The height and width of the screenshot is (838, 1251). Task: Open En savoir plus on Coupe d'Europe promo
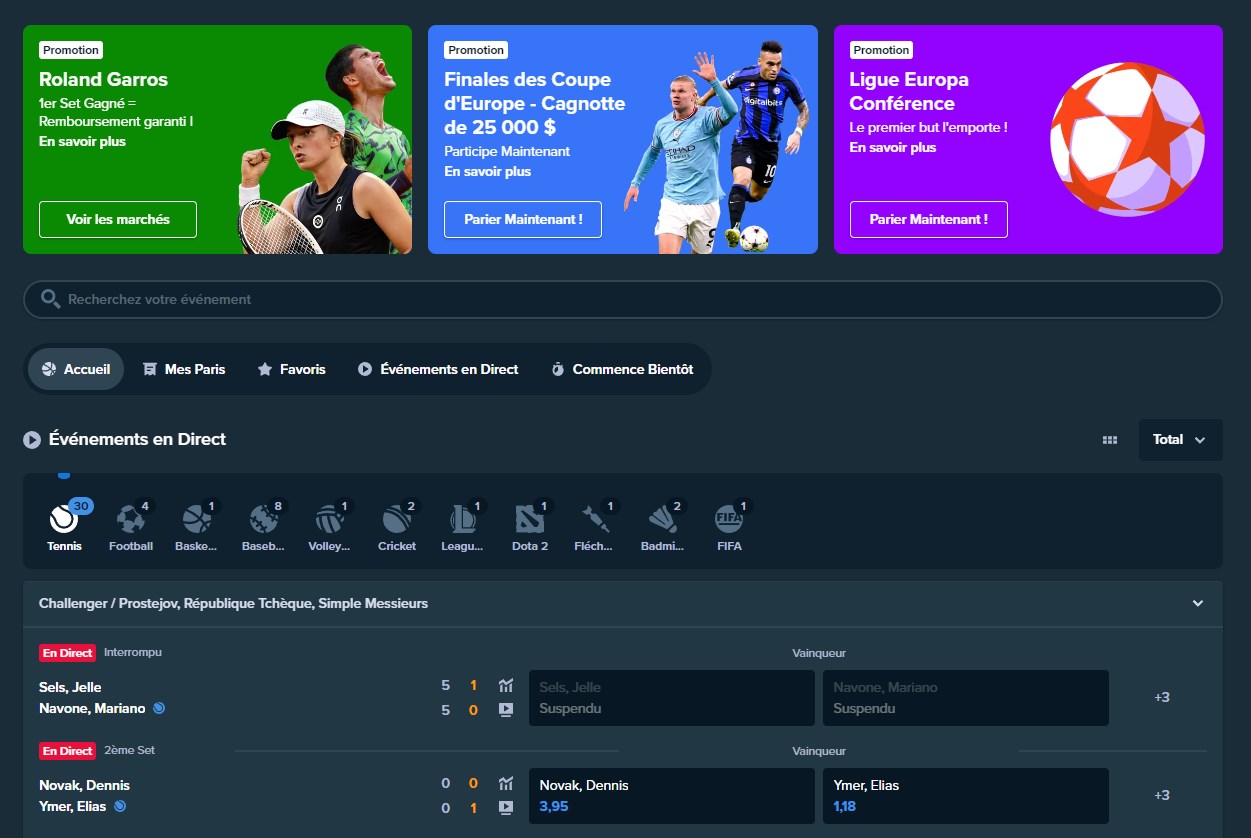click(488, 171)
